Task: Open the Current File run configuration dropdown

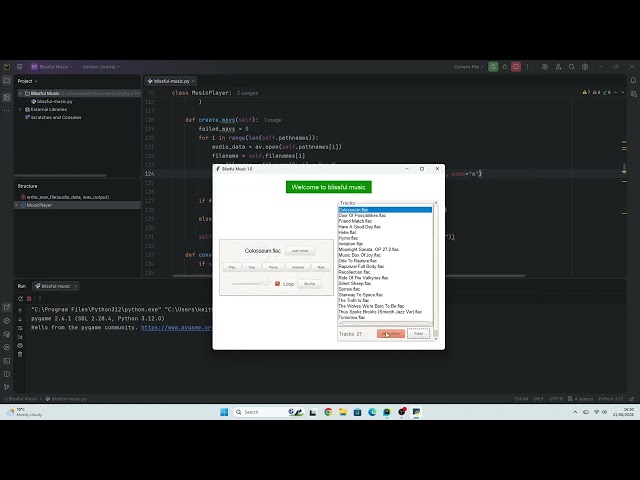Action: [469, 67]
